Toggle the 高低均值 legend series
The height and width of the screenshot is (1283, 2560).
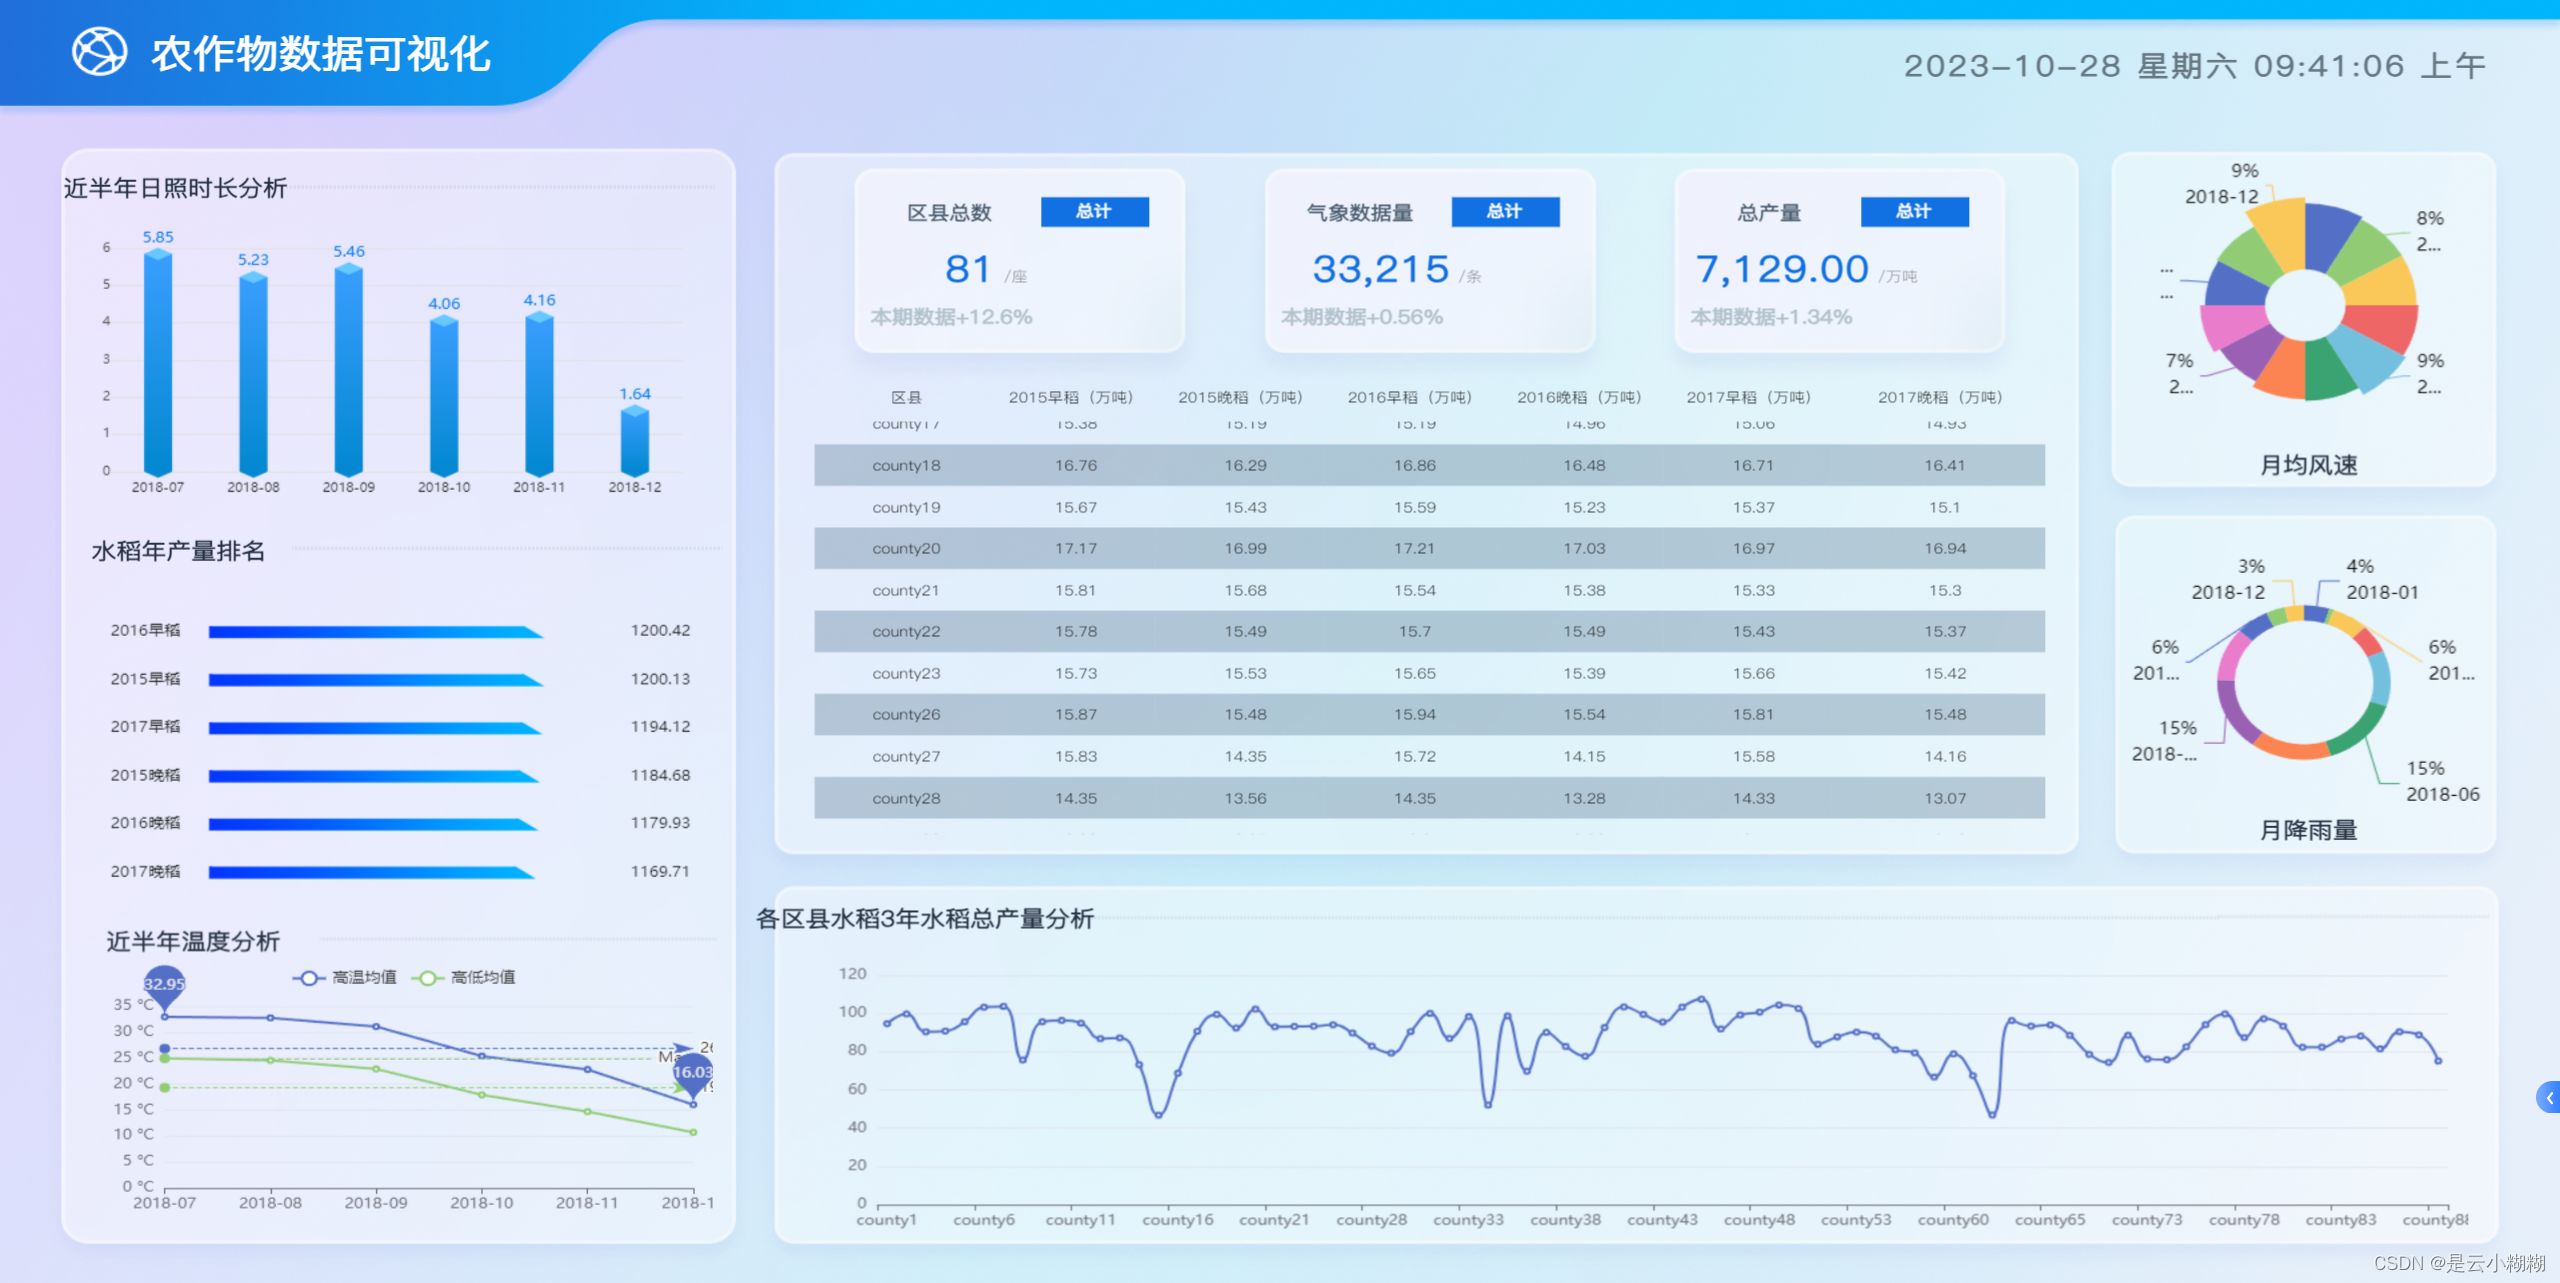(x=464, y=977)
